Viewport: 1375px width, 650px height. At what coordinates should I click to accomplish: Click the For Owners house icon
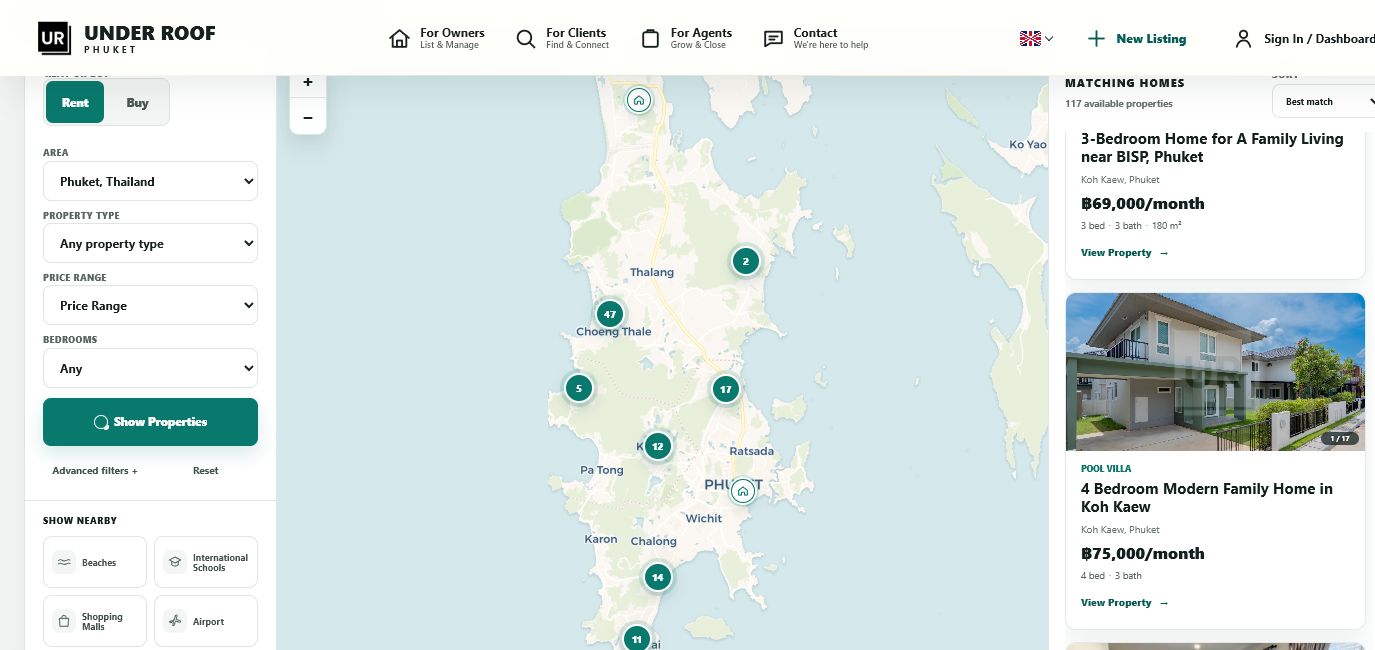click(x=399, y=39)
